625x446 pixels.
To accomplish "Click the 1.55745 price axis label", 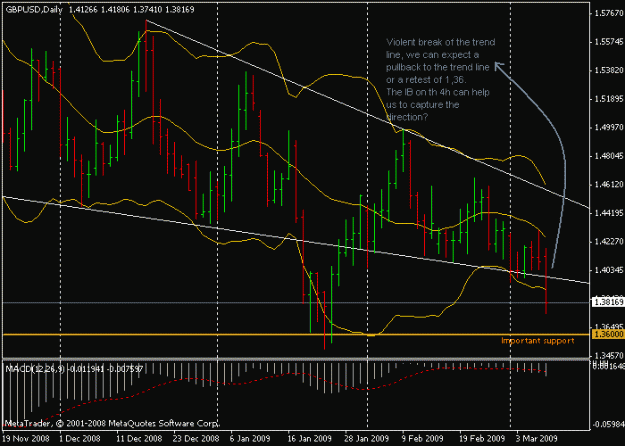I will (x=609, y=42).
